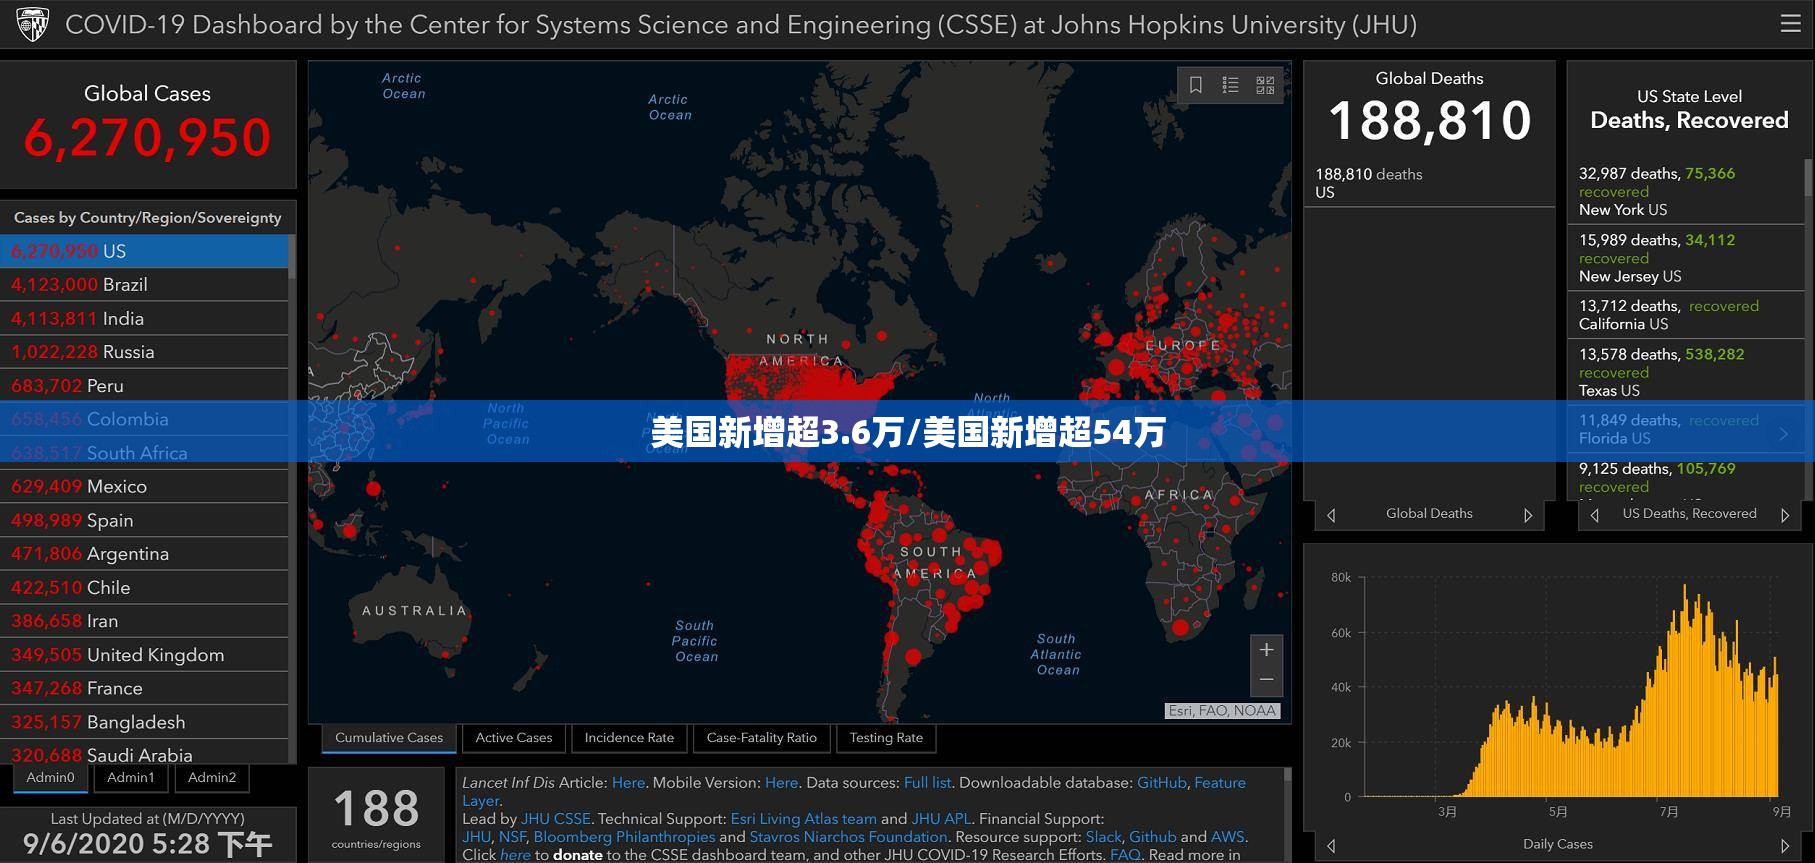This screenshot has height=863, width=1815.
Task: Select Brazil in the country list
Action: pos(144,285)
